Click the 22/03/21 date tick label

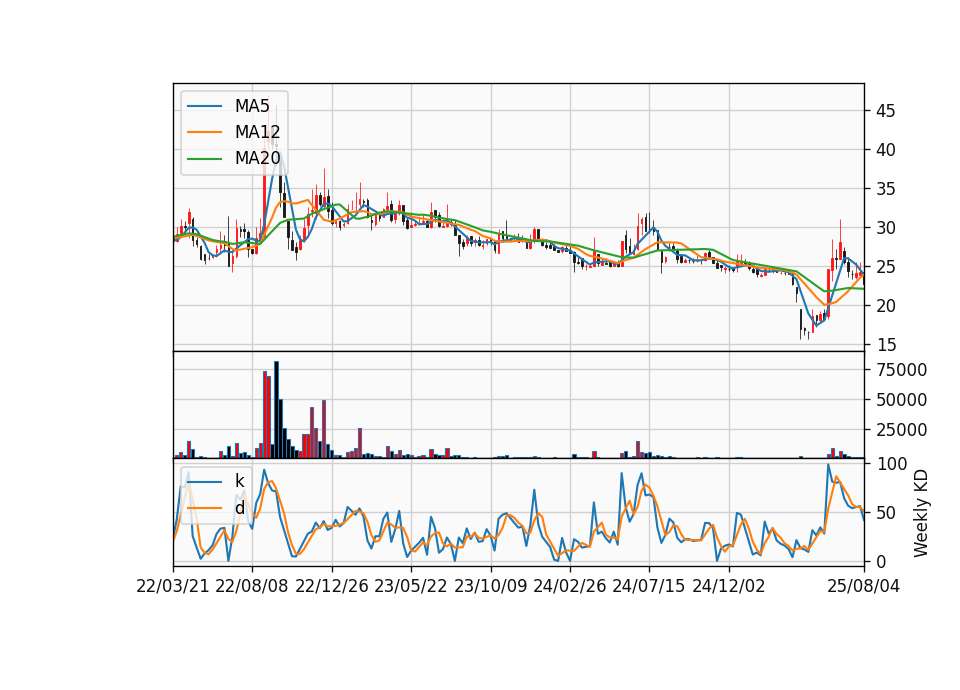point(173,586)
